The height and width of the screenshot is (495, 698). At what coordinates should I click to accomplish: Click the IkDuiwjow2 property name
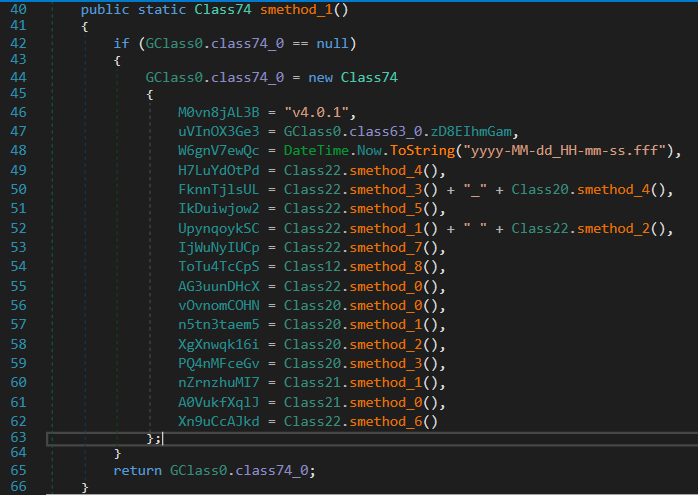(x=219, y=209)
